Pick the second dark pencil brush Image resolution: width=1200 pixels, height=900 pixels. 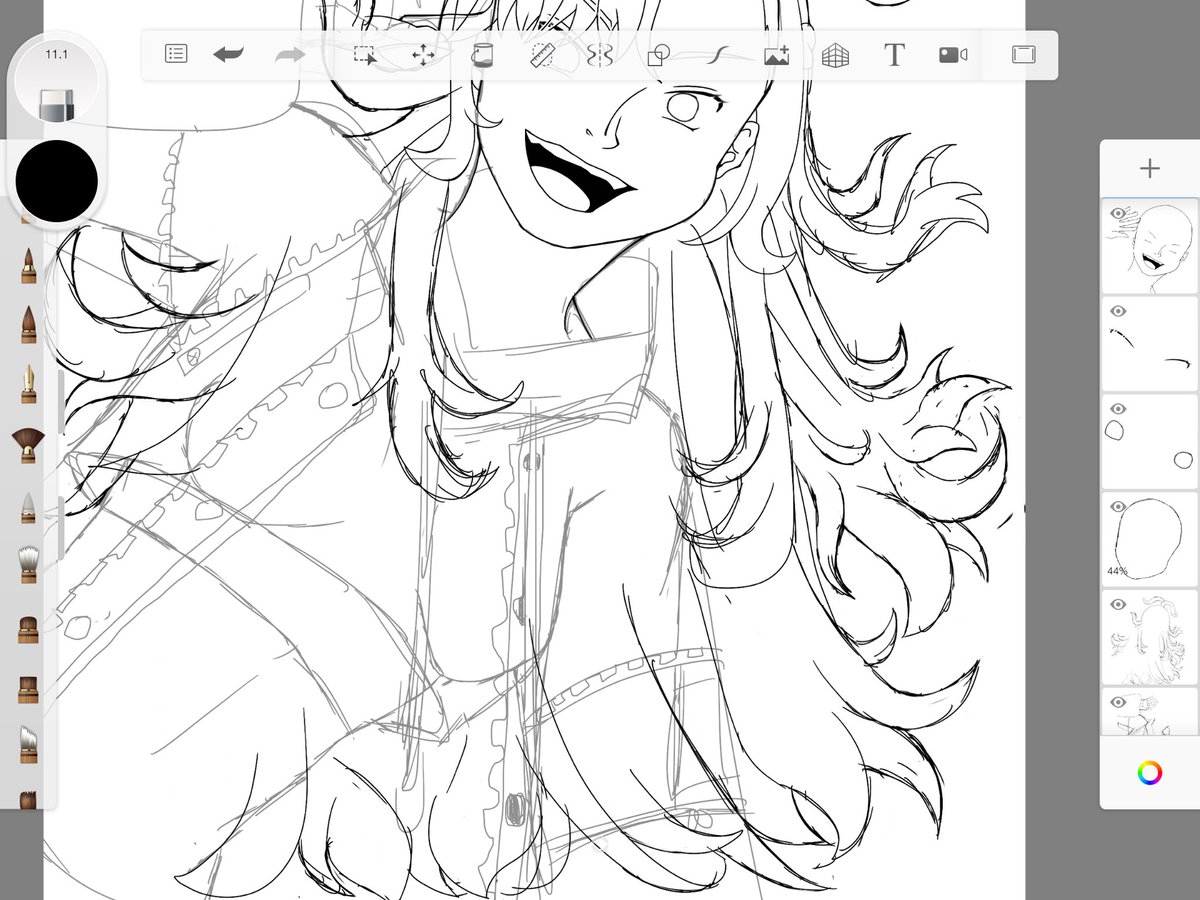29,324
